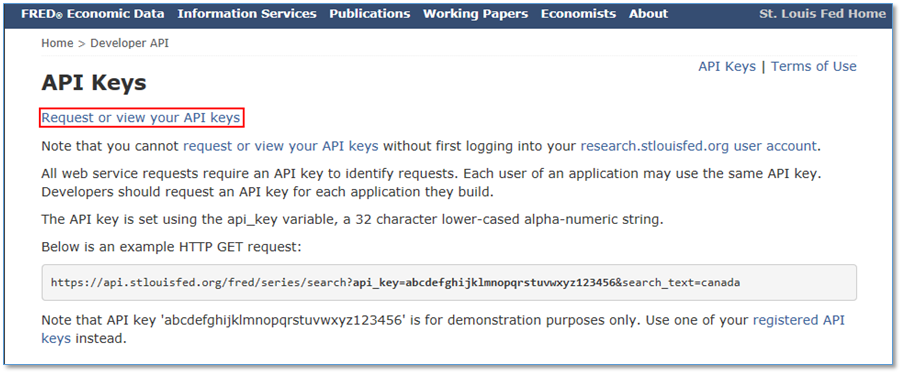Click the API Keys page heading
Image resolution: width=902 pixels, height=374 pixels.
pyautogui.click(x=94, y=83)
